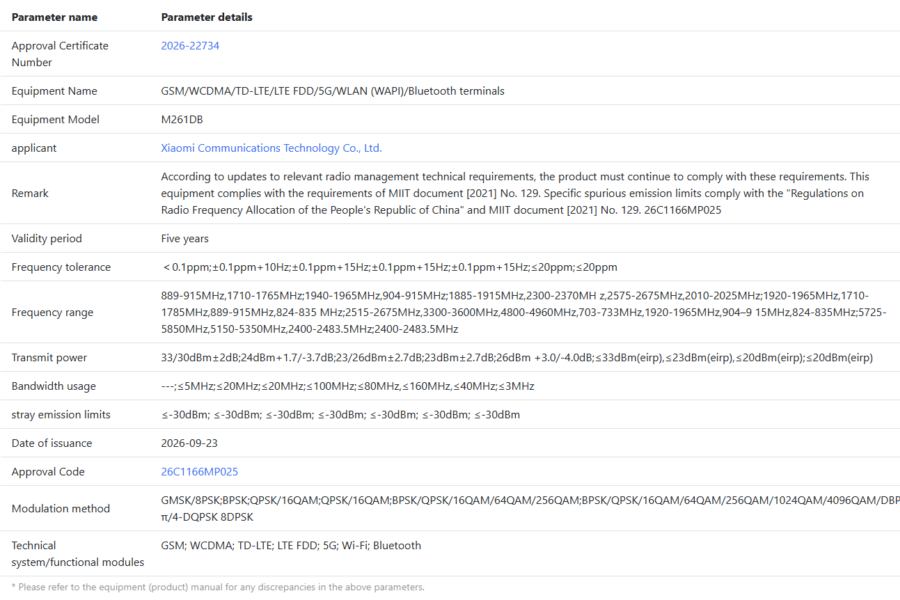Select the GSM/WCDMA/TD-LTE equipment name value
Viewport: 900px width, 600px height.
332,91
